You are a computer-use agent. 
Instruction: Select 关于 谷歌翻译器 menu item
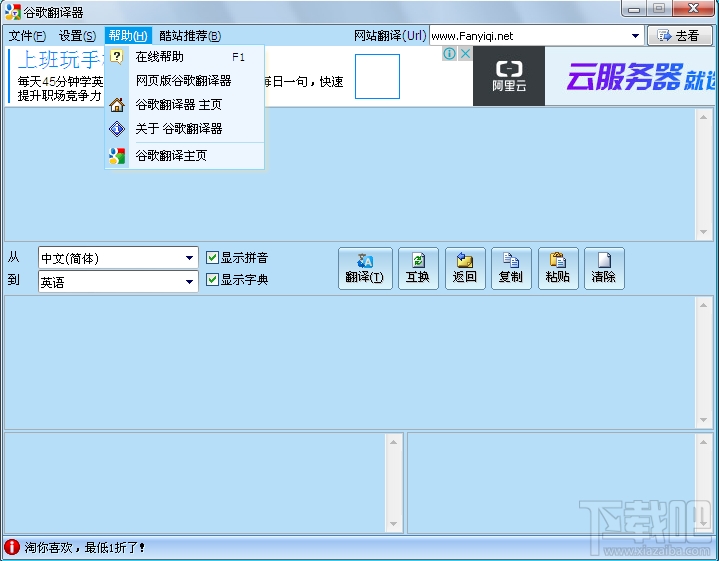[184, 128]
